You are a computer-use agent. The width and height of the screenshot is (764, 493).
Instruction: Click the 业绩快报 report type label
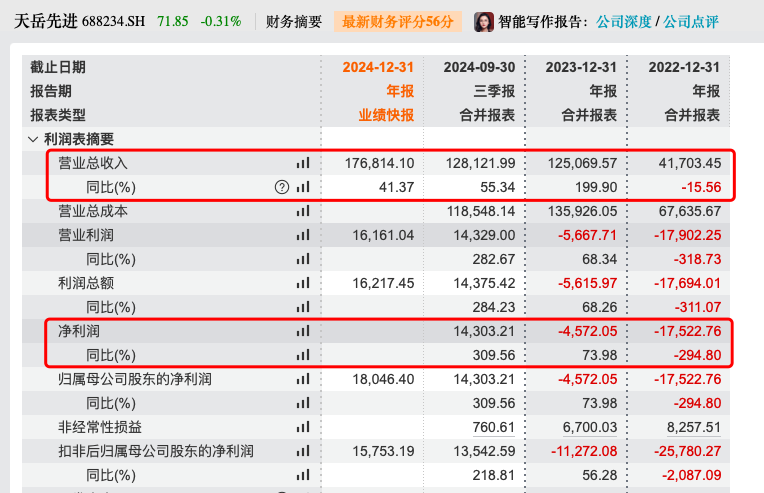[386, 115]
